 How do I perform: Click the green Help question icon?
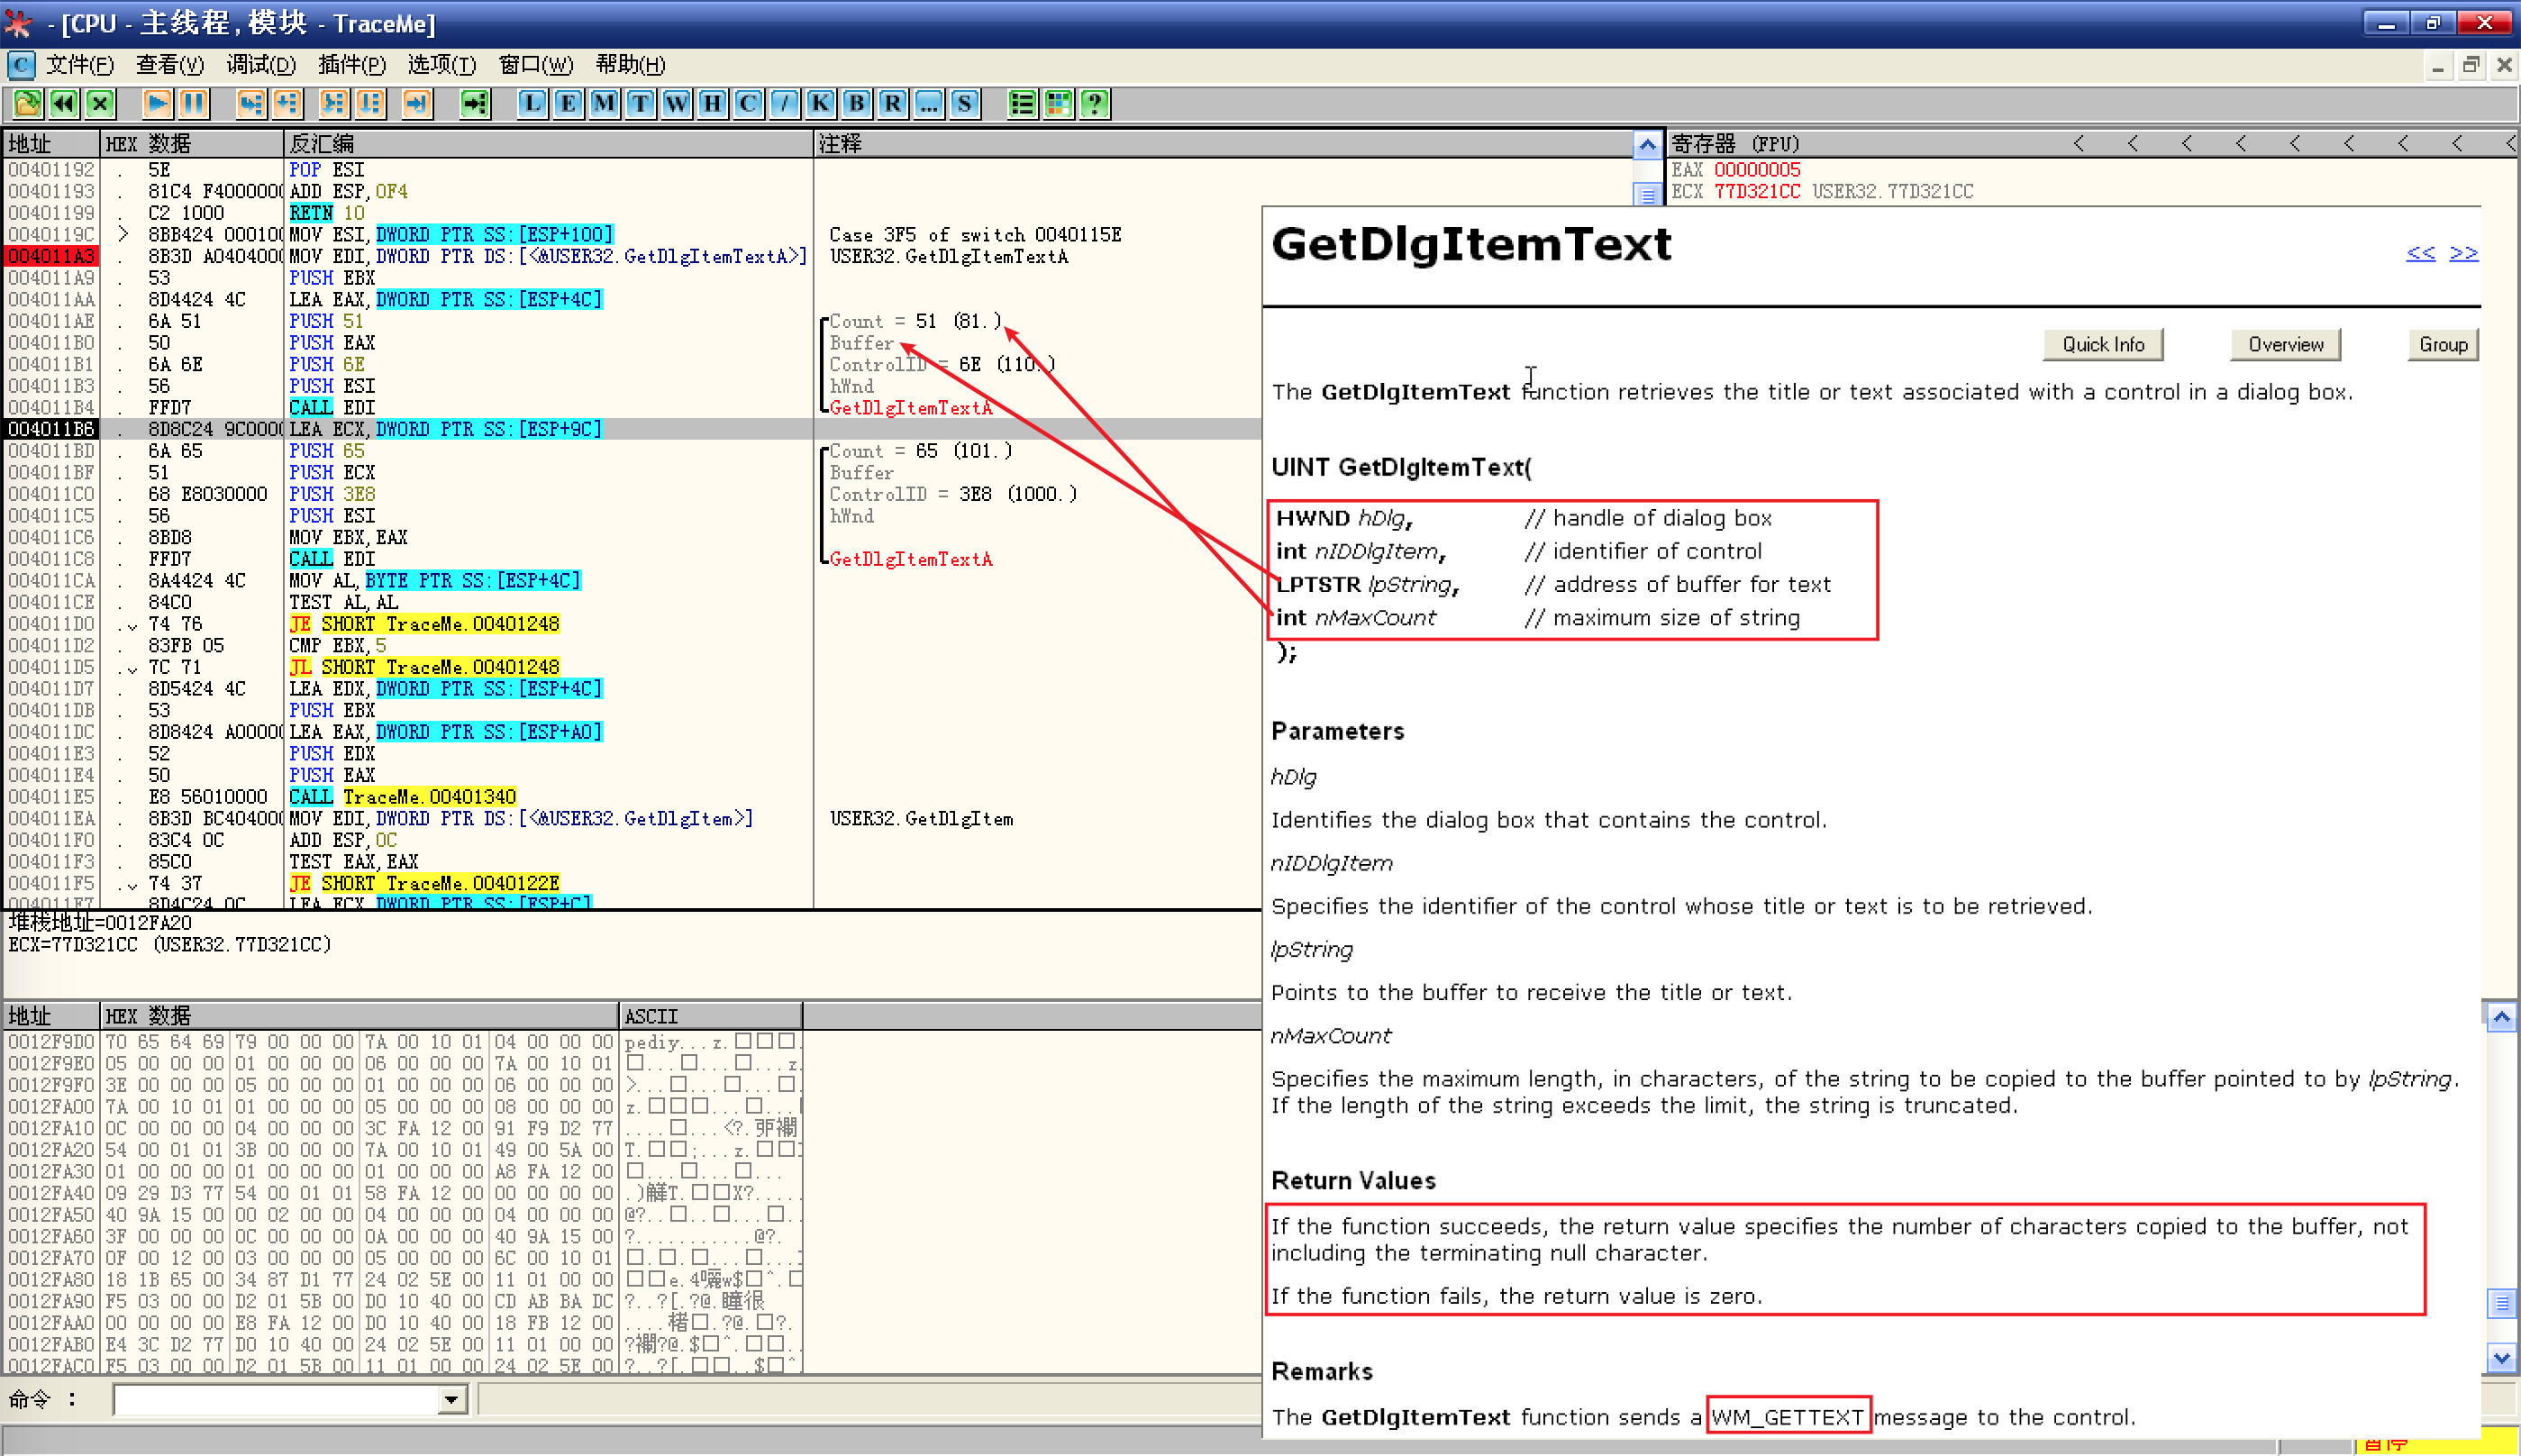point(1095,103)
